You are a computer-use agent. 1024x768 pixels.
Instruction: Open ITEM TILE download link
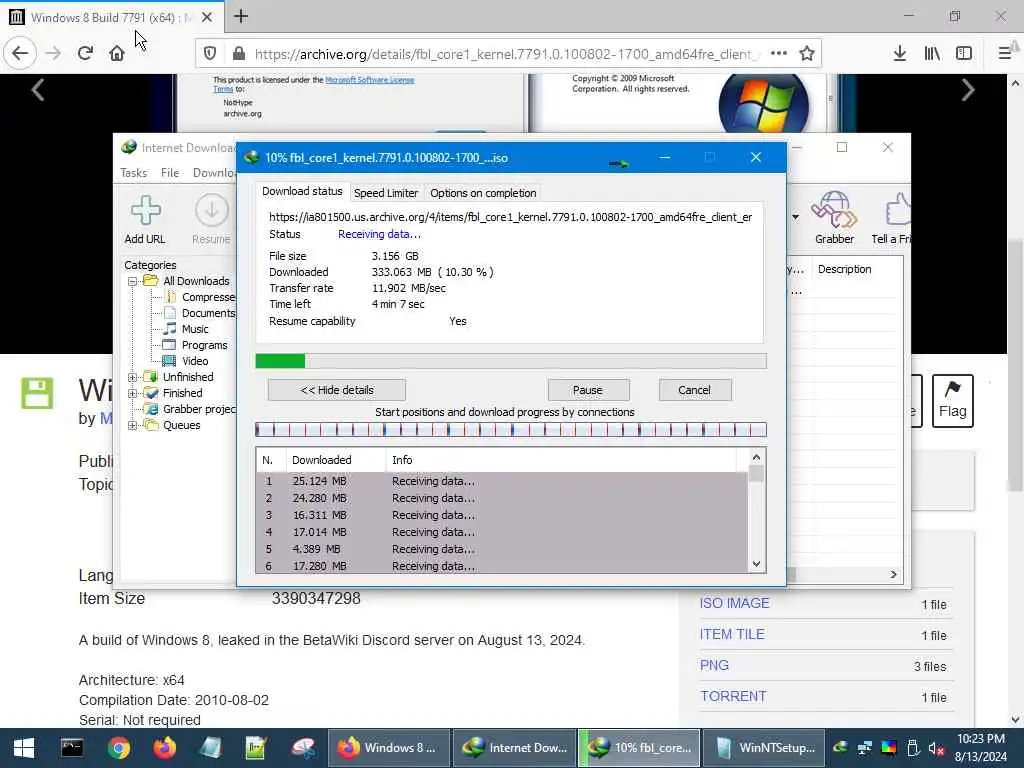pyautogui.click(x=732, y=634)
